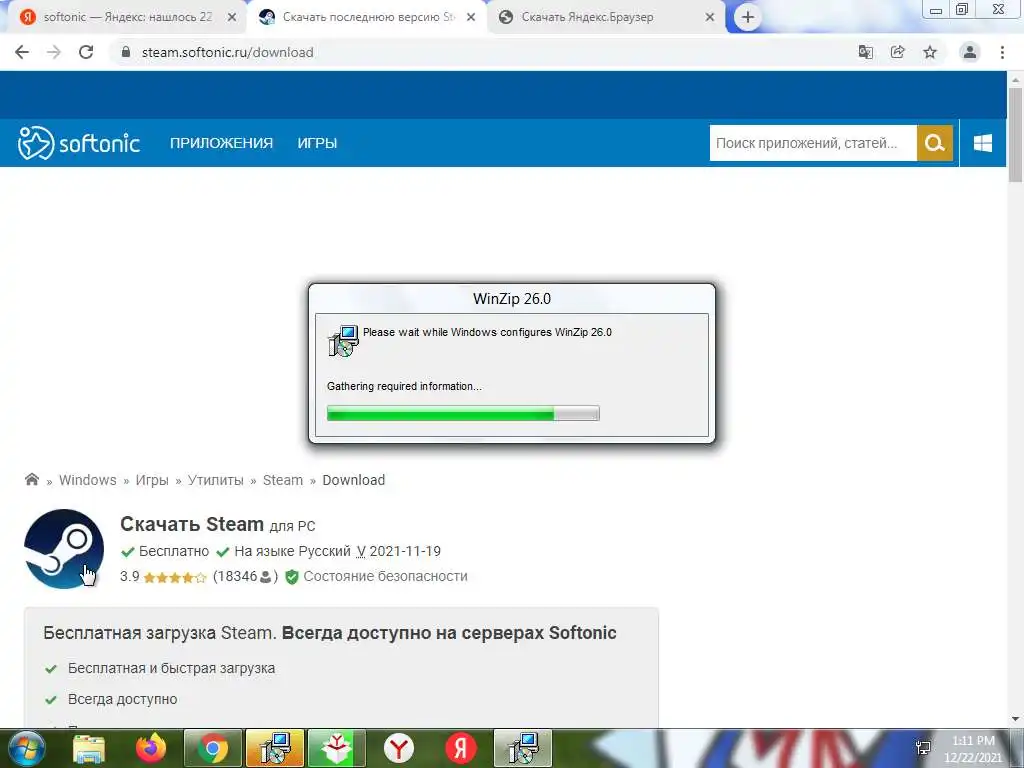1024x768 pixels.
Task: Click the browser forward arrow
Action: (54, 52)
